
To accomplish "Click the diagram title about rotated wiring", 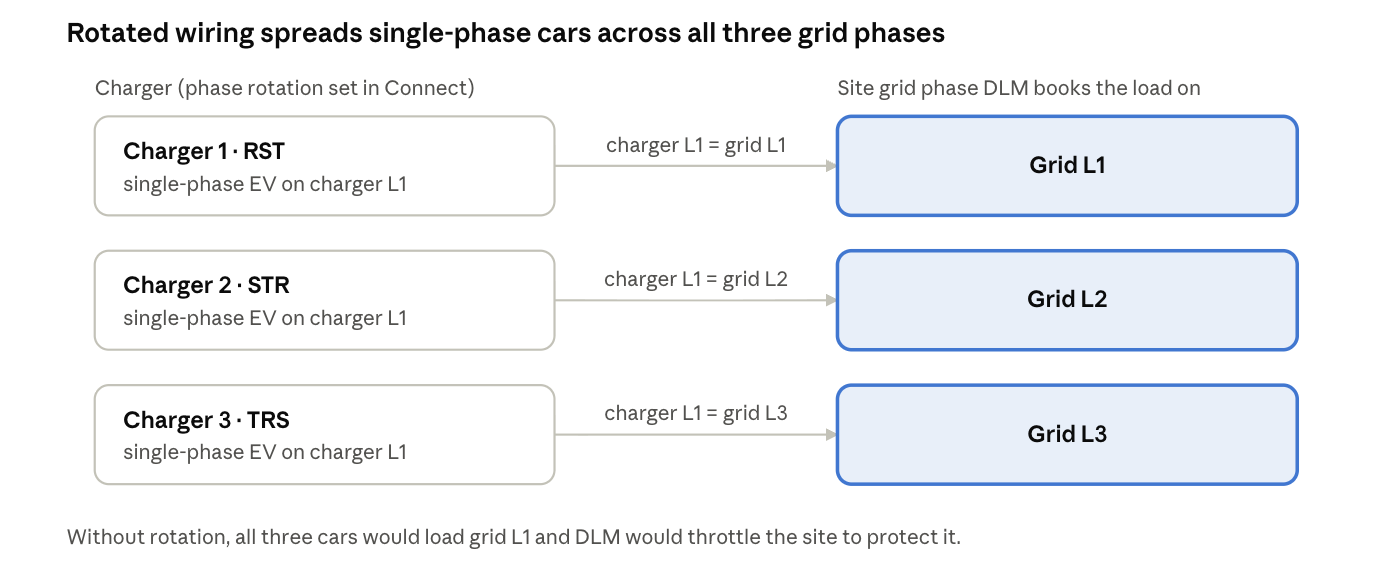I will click(505, 33).
